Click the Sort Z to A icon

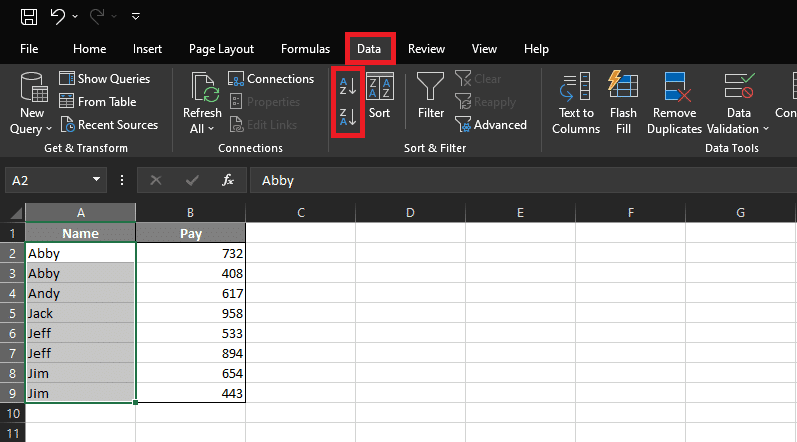point(346,119)
